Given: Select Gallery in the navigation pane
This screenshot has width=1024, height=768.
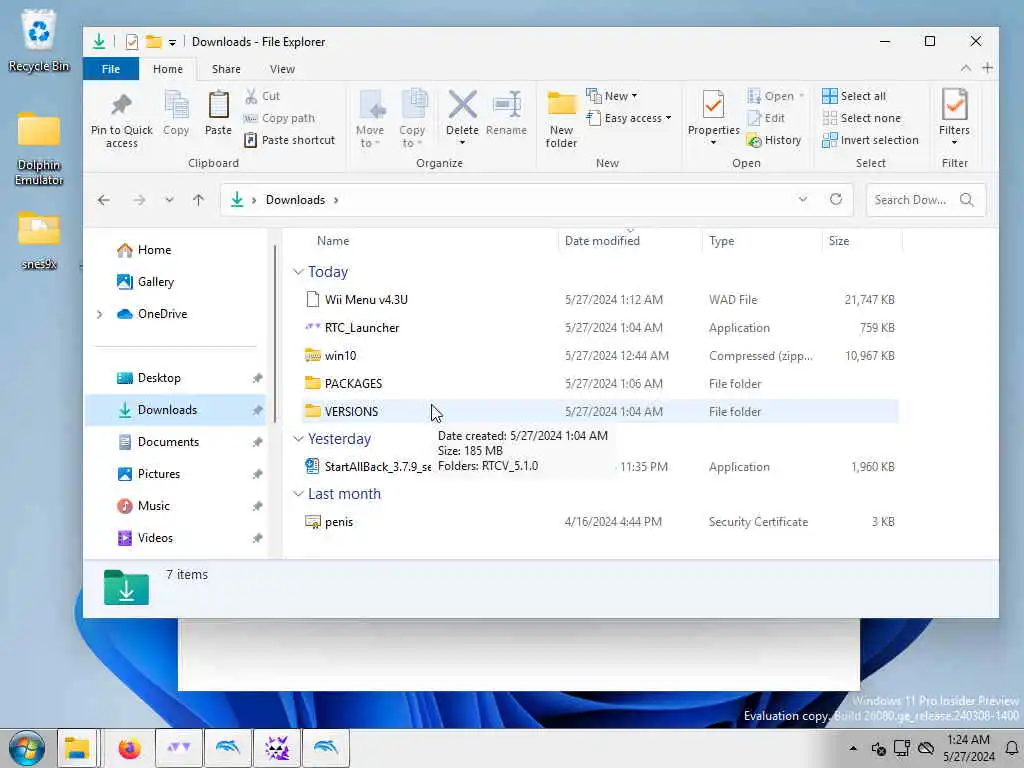Looking at the screenshot, I should [x=155, y=282].
